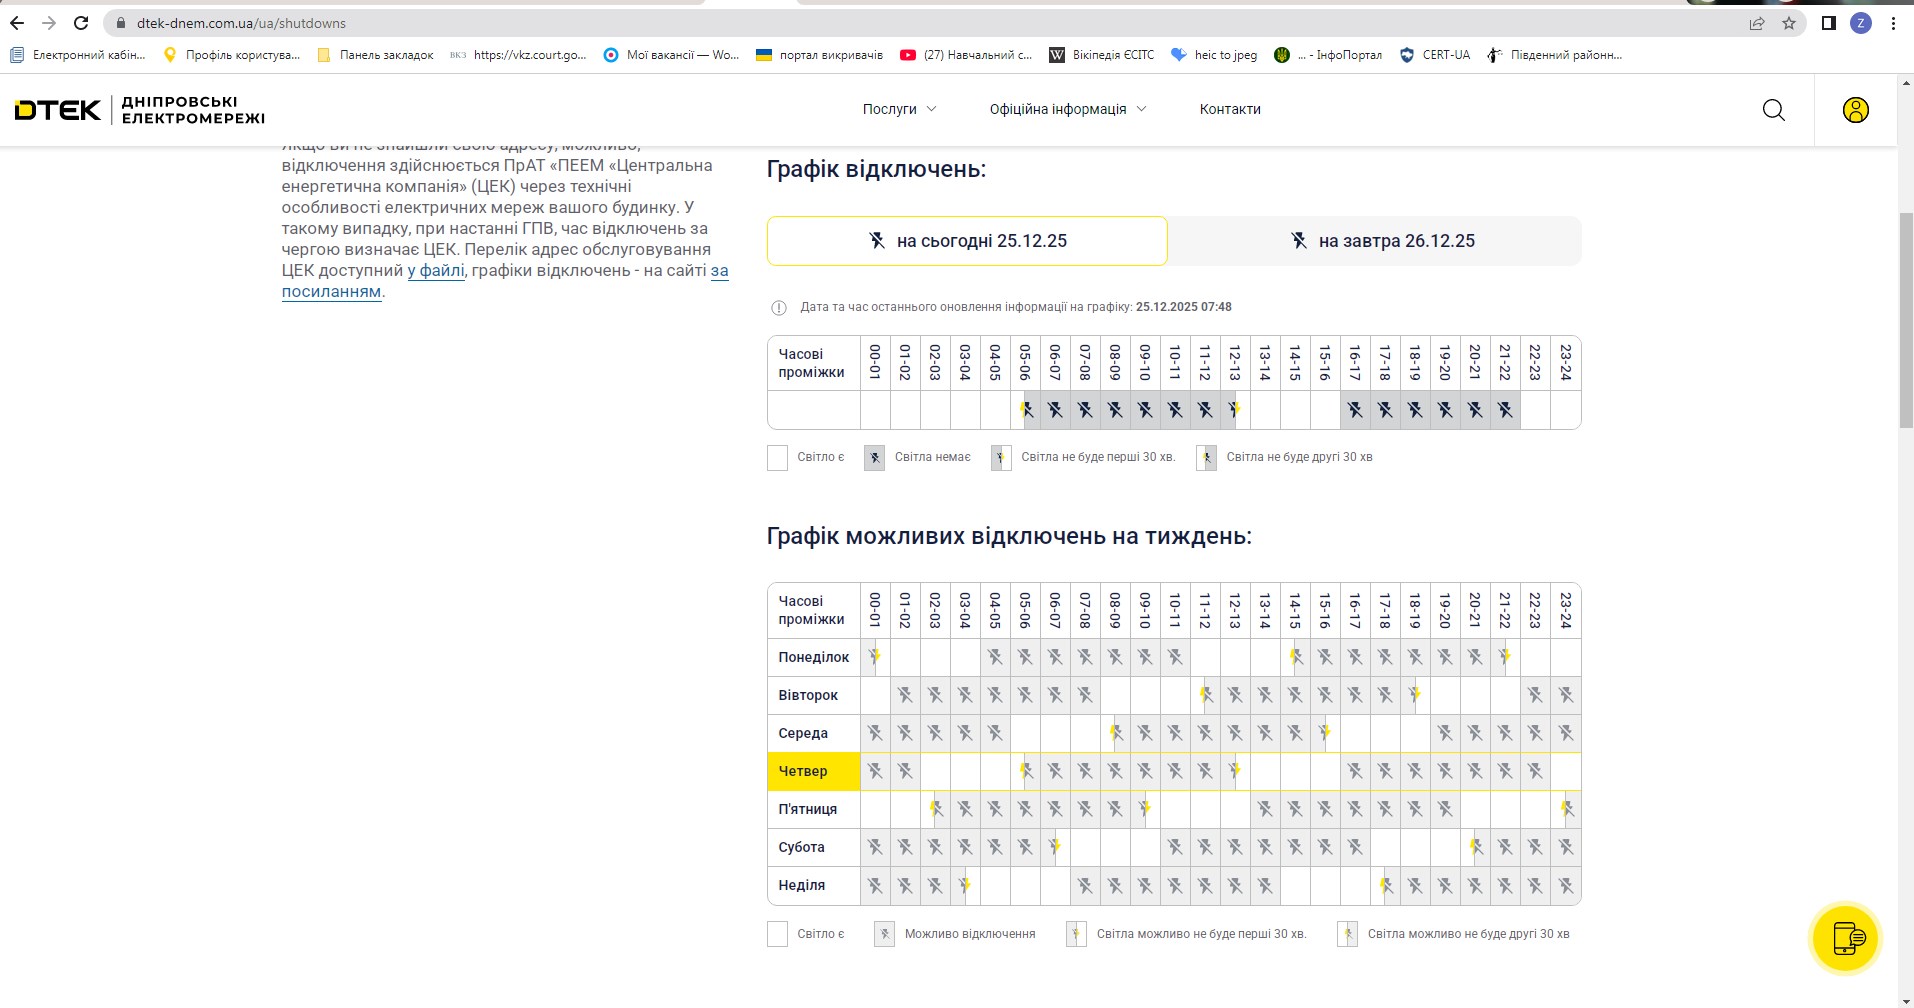Click the browser reload page icon
Screen dimensions: 1914x1008
tap(81, 23)
